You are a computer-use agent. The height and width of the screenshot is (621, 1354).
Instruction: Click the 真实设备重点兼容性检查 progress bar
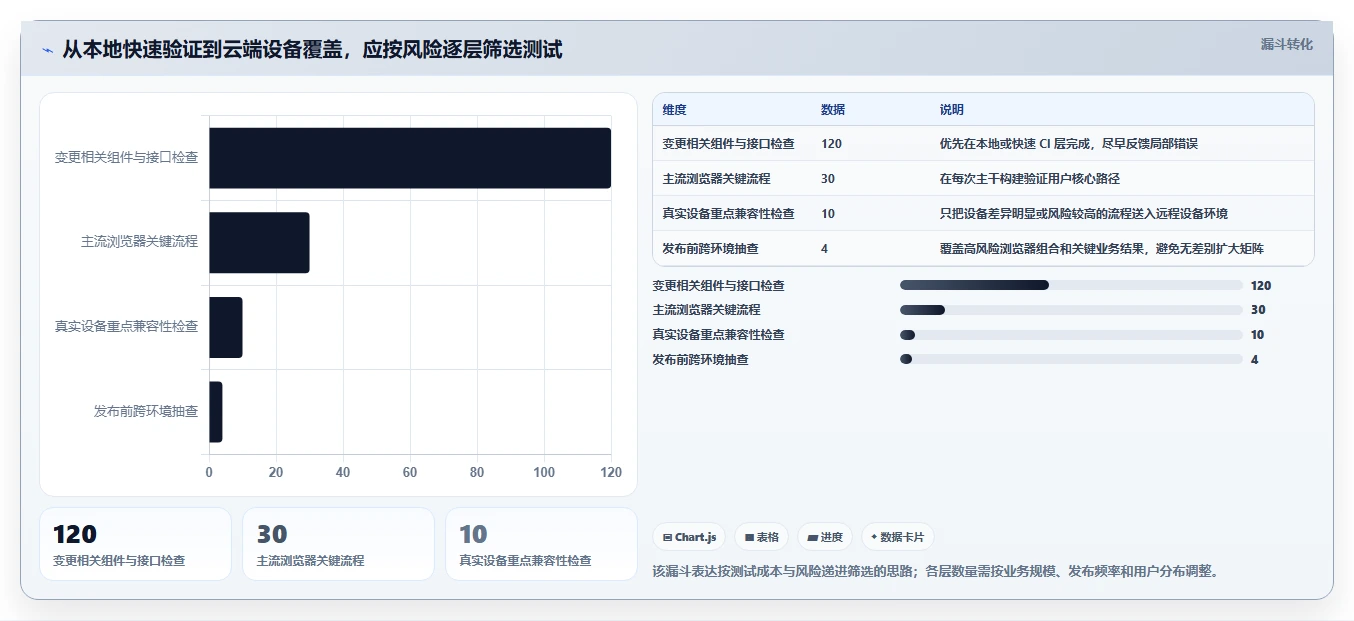1071,335
